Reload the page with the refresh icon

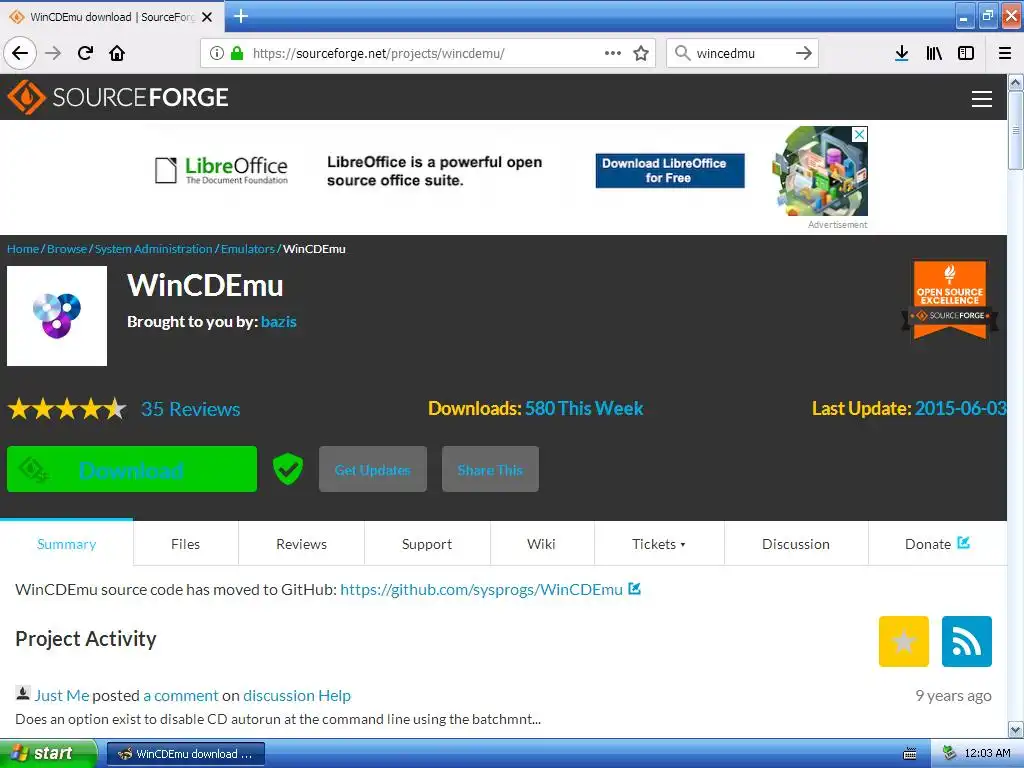pyautogui.click(x=86, y=53)
